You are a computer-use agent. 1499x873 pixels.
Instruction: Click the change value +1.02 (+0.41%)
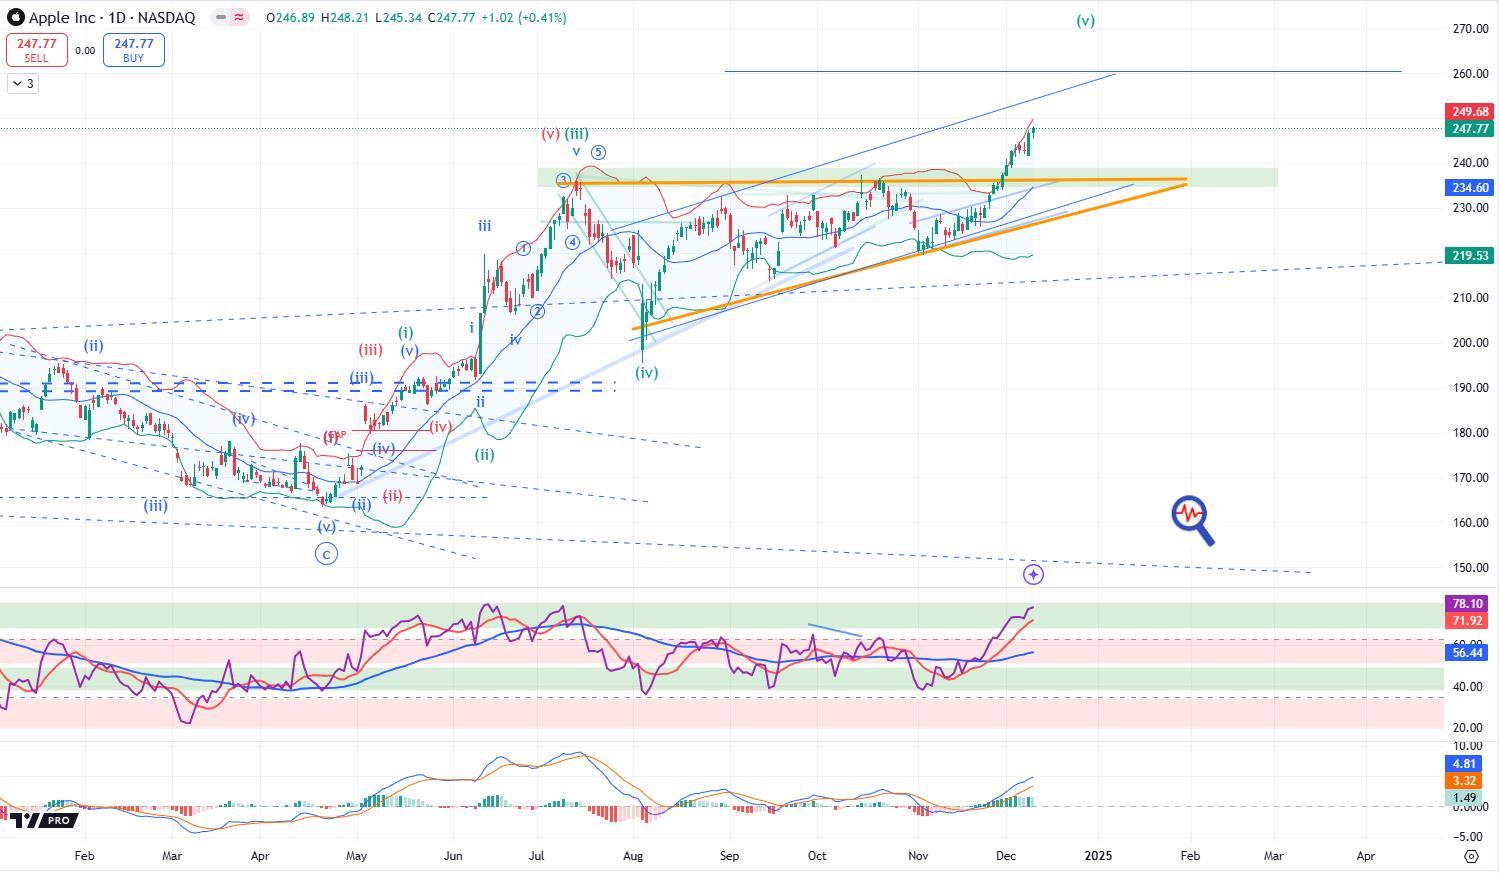[x=526, y=18]
